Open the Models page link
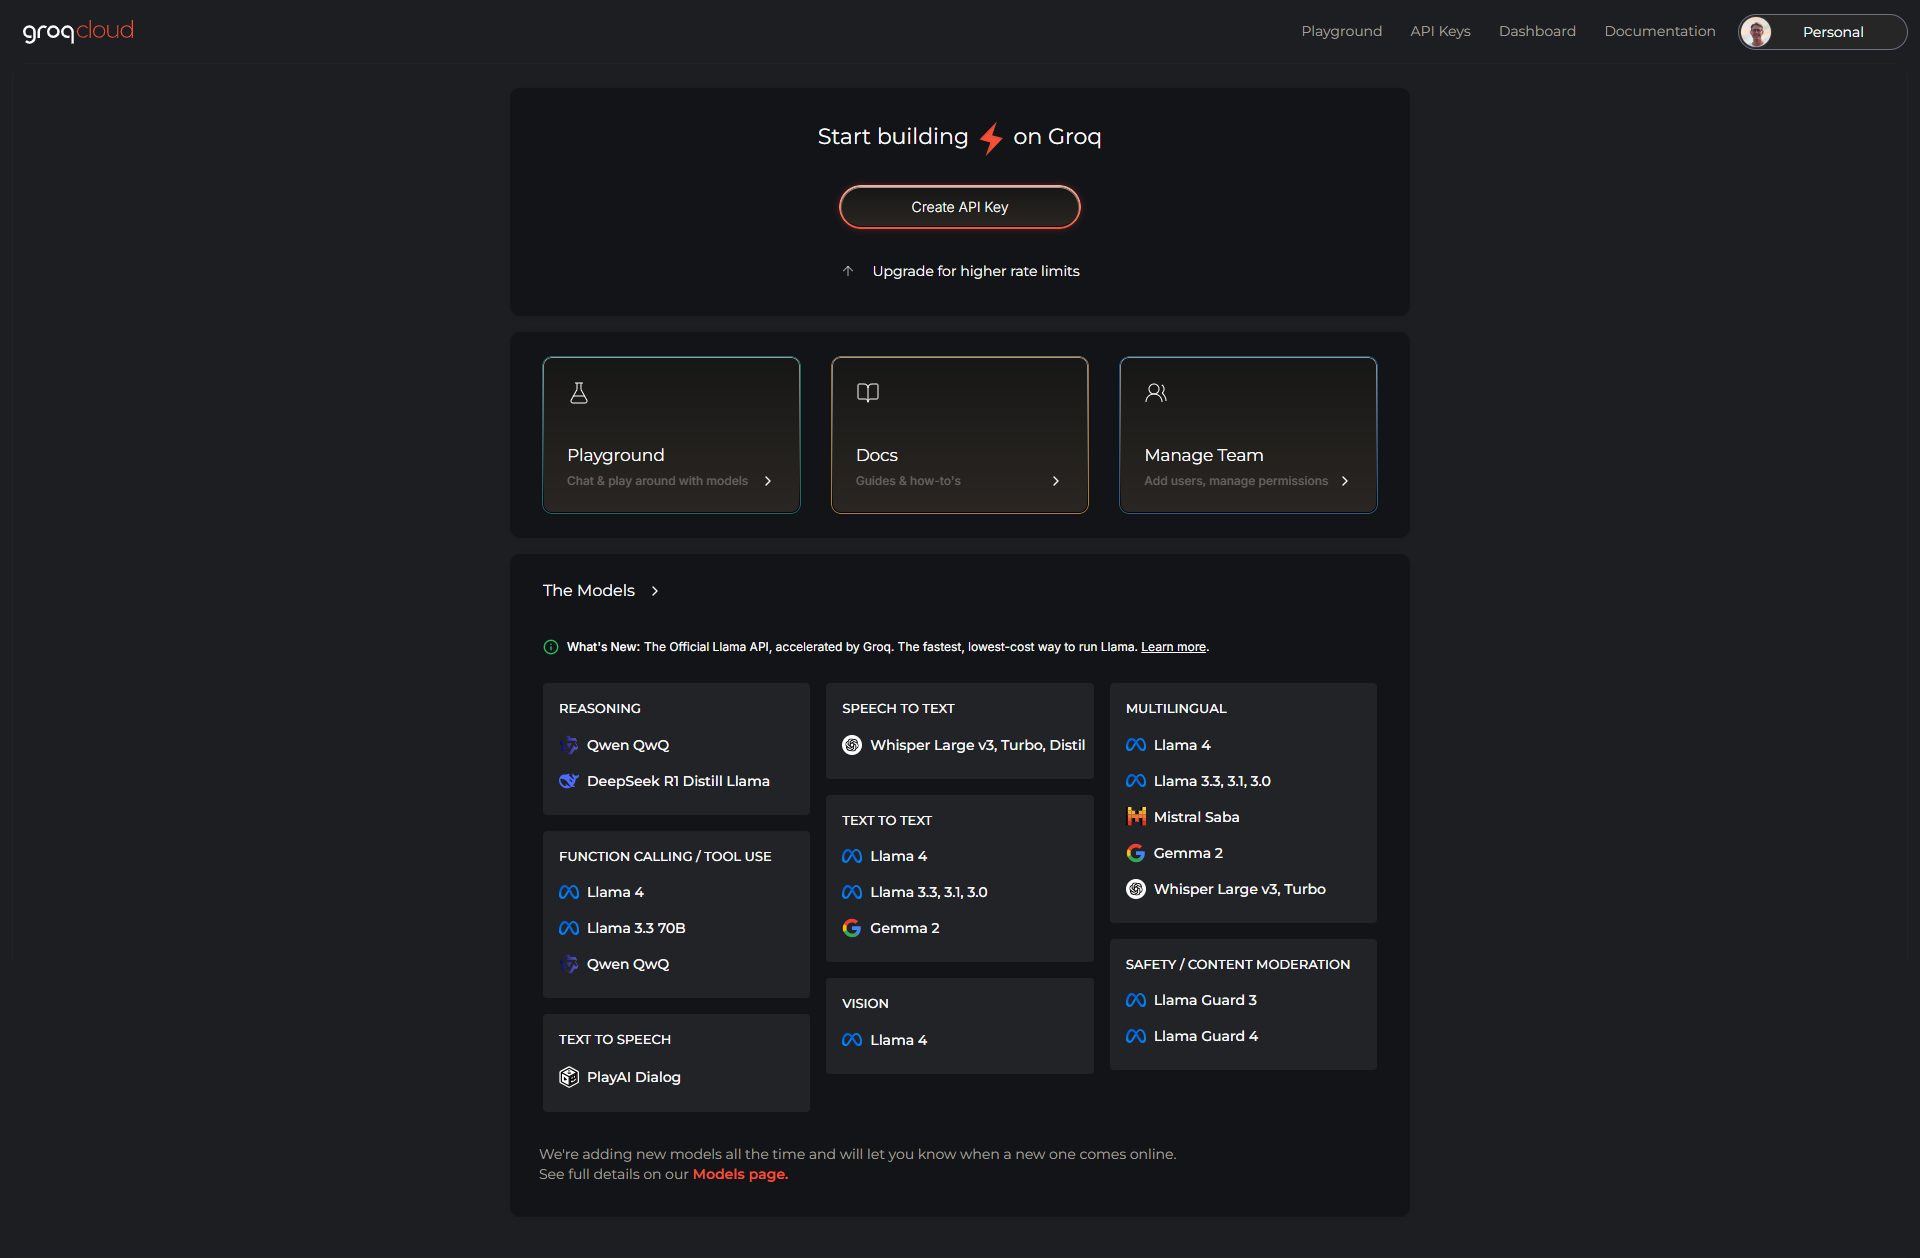Viewport: 1920px width, 1258px height. [740, 1174]
